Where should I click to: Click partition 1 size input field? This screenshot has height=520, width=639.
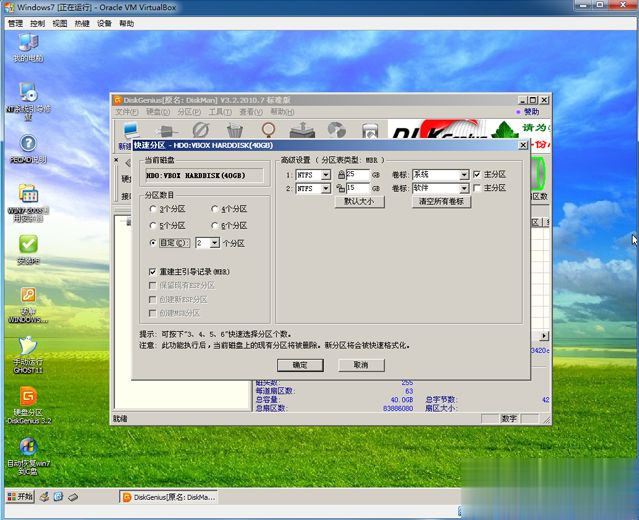pos(357,175)
